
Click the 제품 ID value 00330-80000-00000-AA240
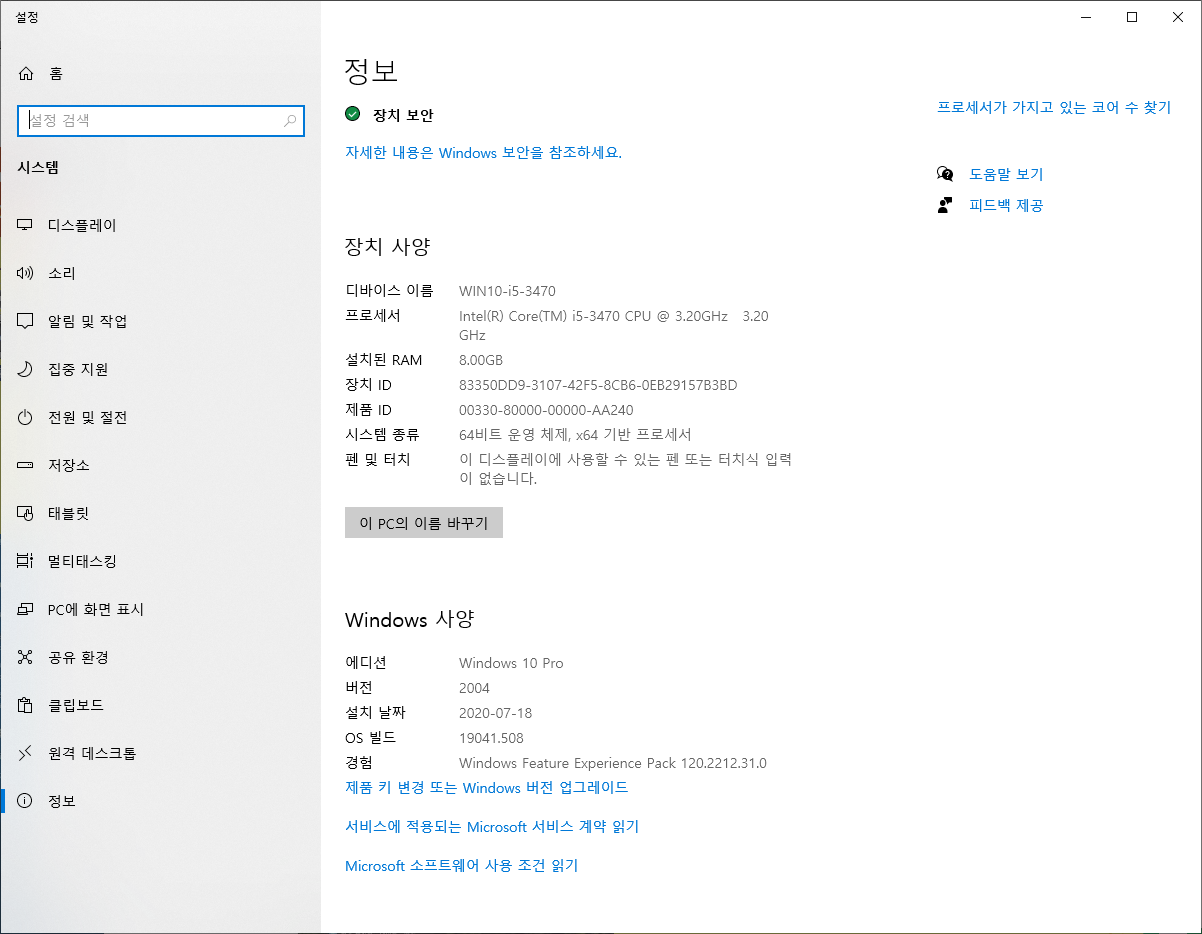coord(546,410)
